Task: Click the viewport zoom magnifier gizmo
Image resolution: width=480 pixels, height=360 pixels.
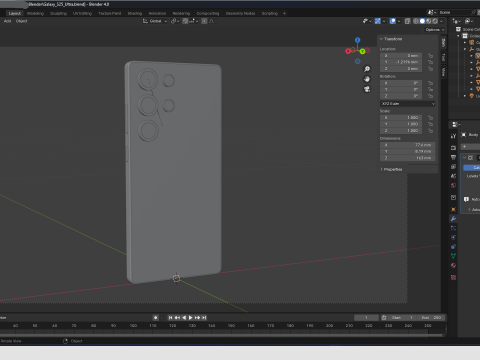Action: 367,69
